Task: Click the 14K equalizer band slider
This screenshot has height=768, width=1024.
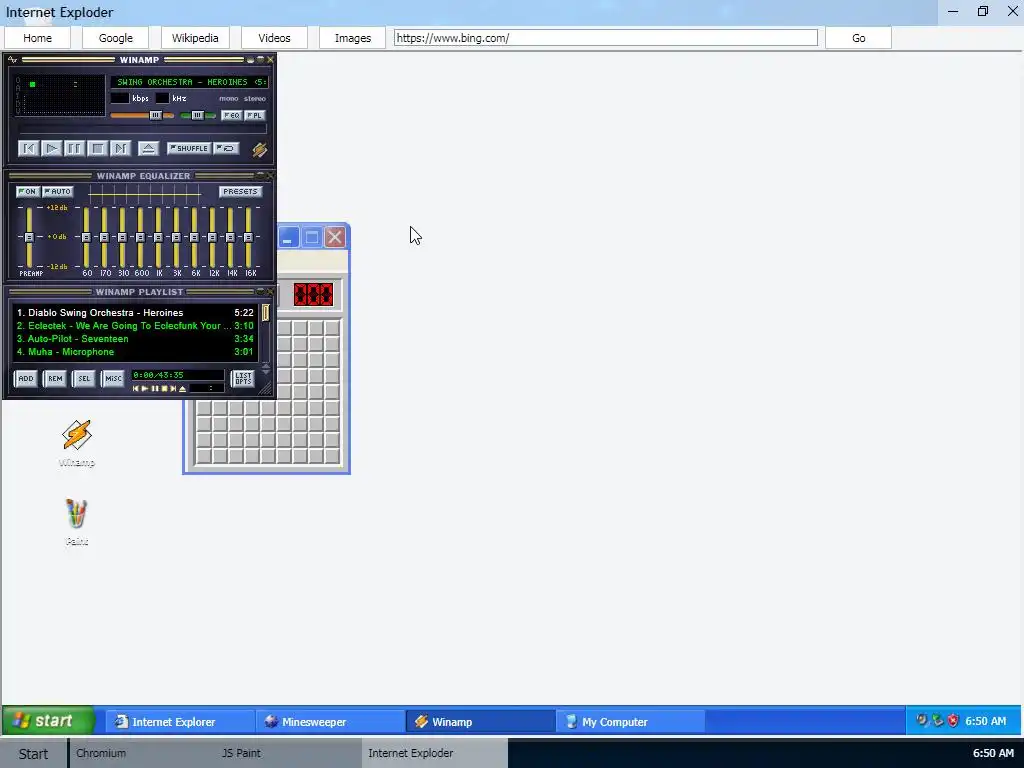Action: coord(230,237)
